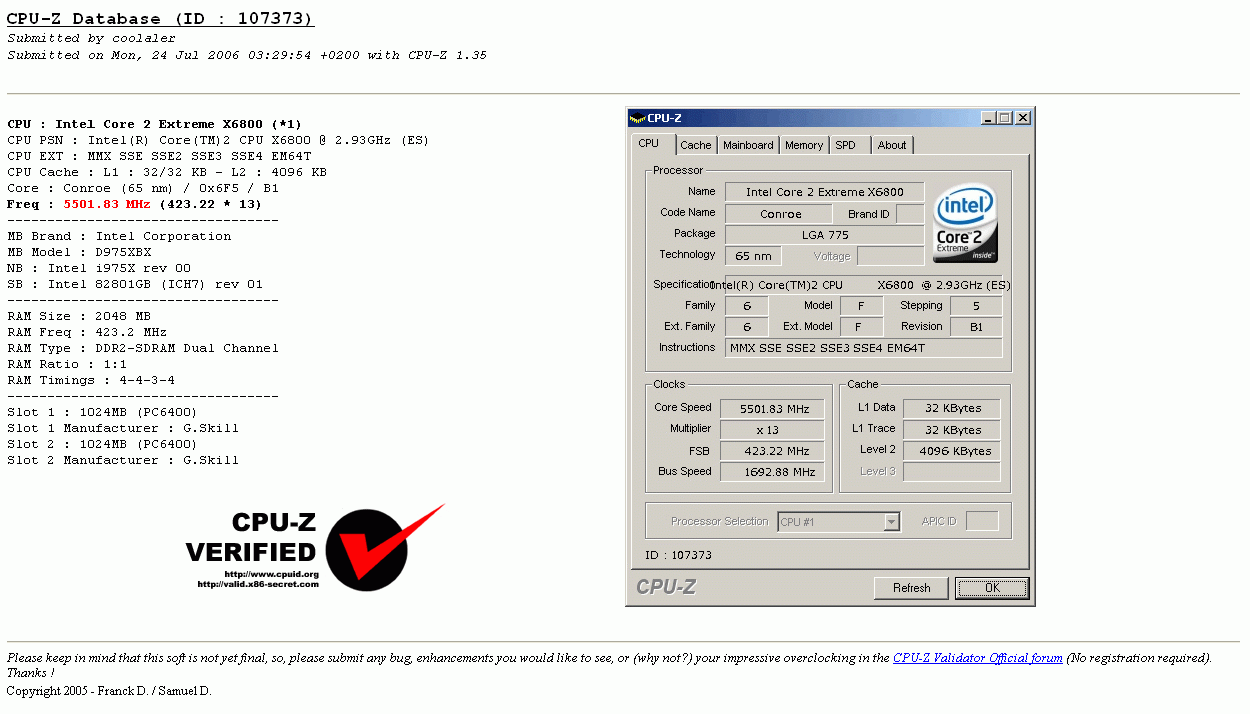Screen dimensions: 1250x714
Task: Click the APIC ID field
Action: (x=982, y=521)
